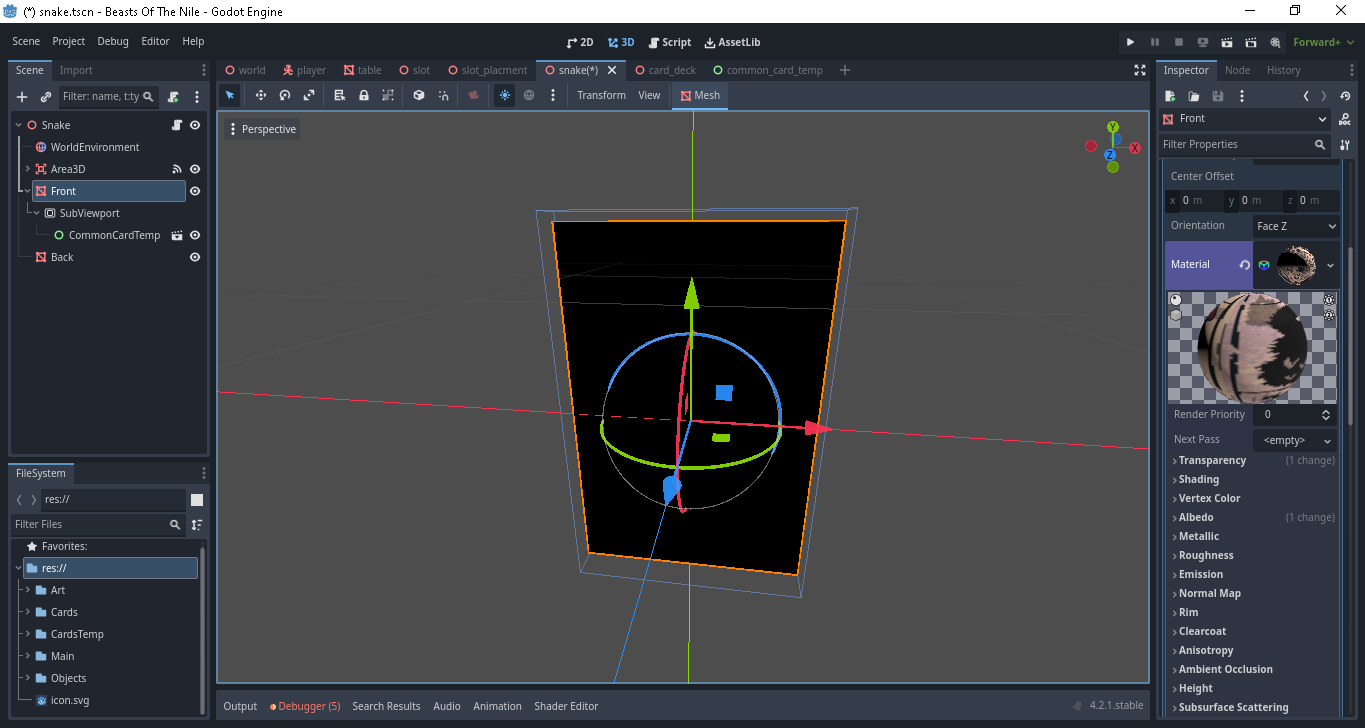Toggle visibility of the Area3D node
Screen dimensions: 1365x728
(195, 169)
